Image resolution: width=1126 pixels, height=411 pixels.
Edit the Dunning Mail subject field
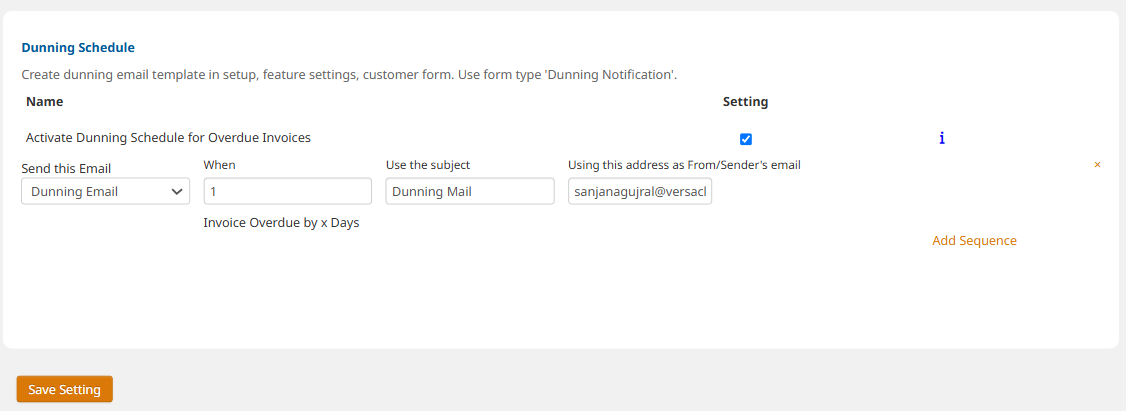coord(470,191)
